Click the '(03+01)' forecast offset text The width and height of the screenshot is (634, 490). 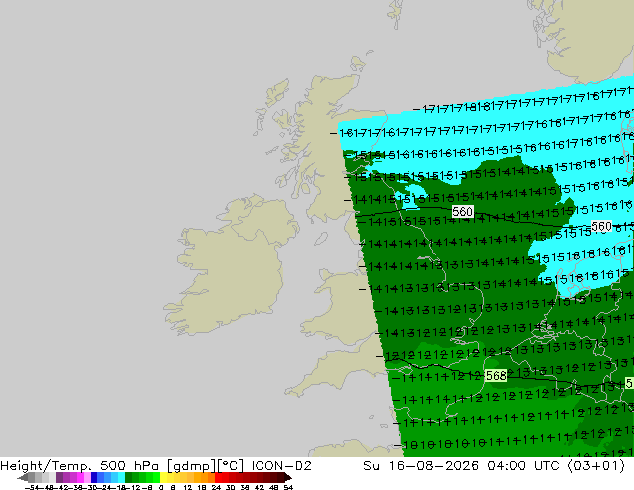(x=596, y=466)
